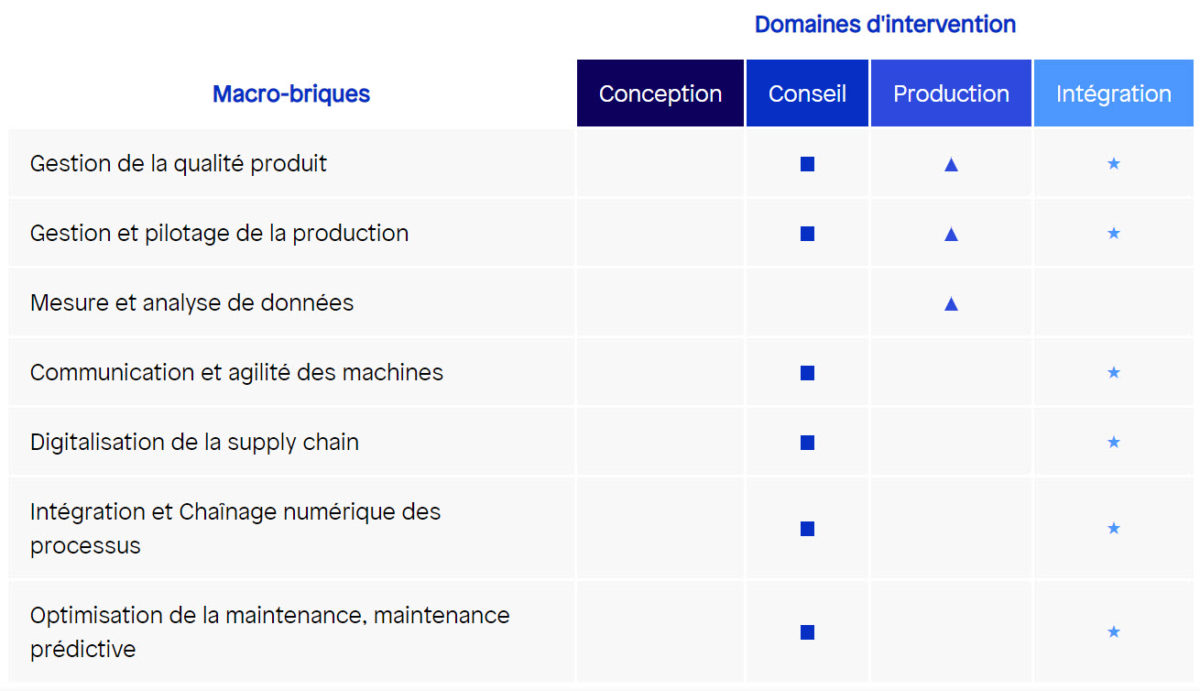The width and height of the screenshot is (1200, 691).
Task: Choose the Intégration column header
Action: [1113, 94]
